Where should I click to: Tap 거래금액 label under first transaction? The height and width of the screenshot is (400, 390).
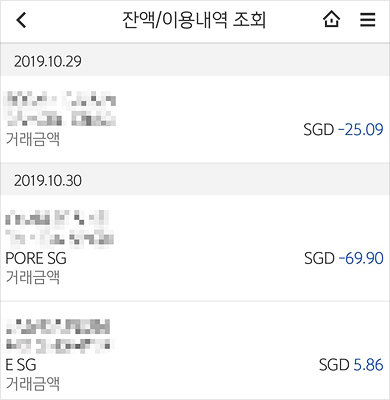point(33,138)
